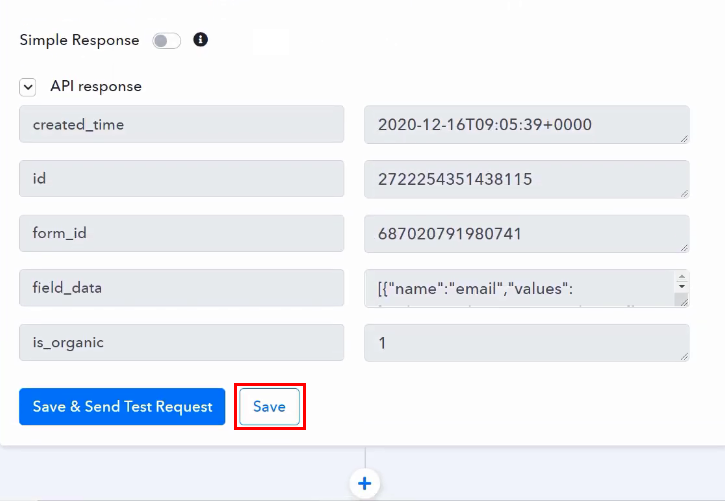Click the scroll up arrow in the field_data value box

click(x=682, y=279)
